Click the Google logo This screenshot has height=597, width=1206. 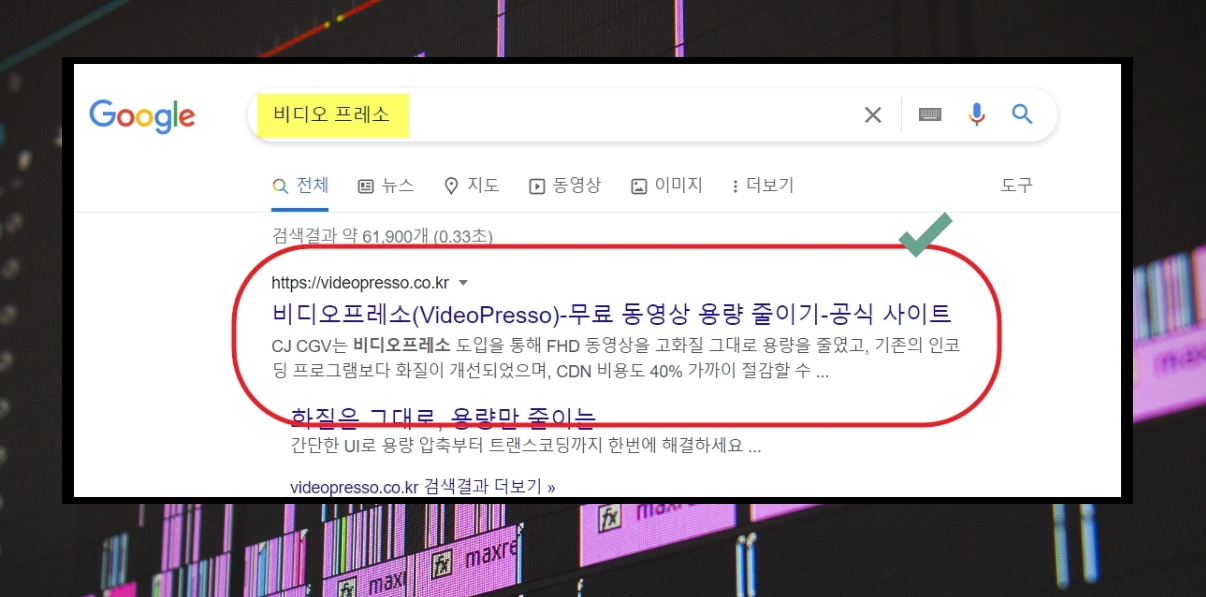coord(142,116)
